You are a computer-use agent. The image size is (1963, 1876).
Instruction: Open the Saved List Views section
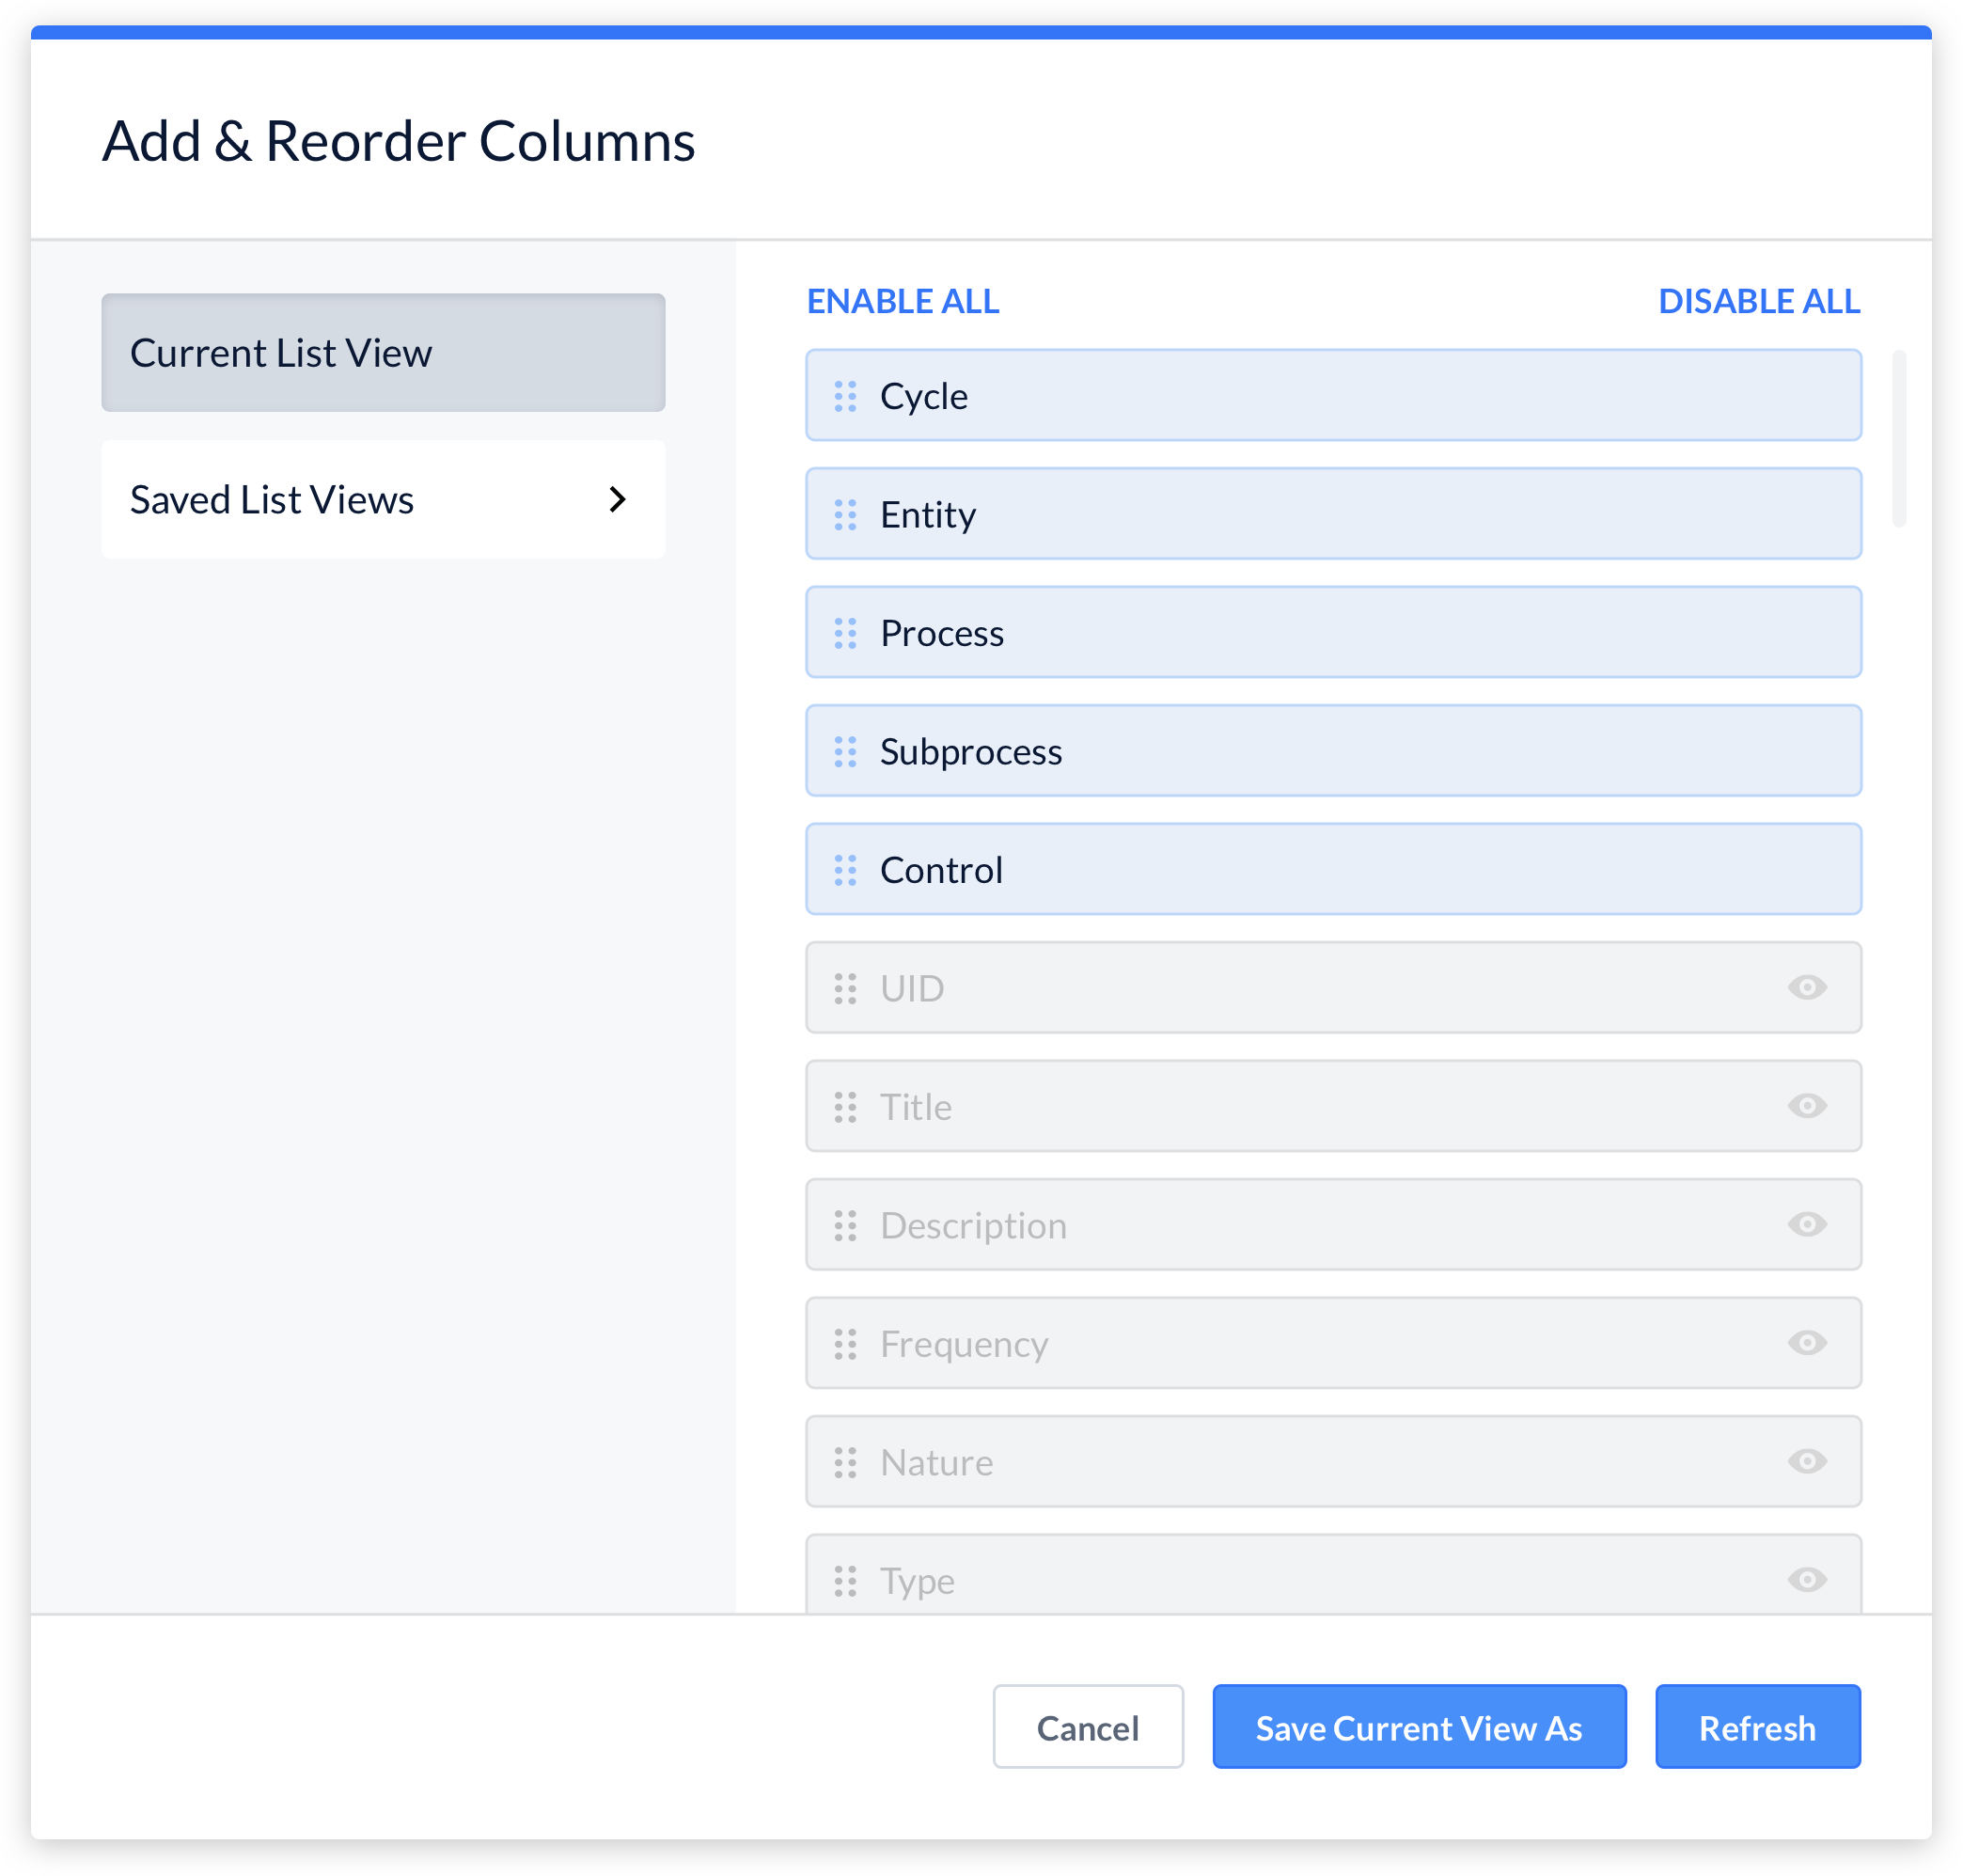pyautogui.click(x=383, y=499)
